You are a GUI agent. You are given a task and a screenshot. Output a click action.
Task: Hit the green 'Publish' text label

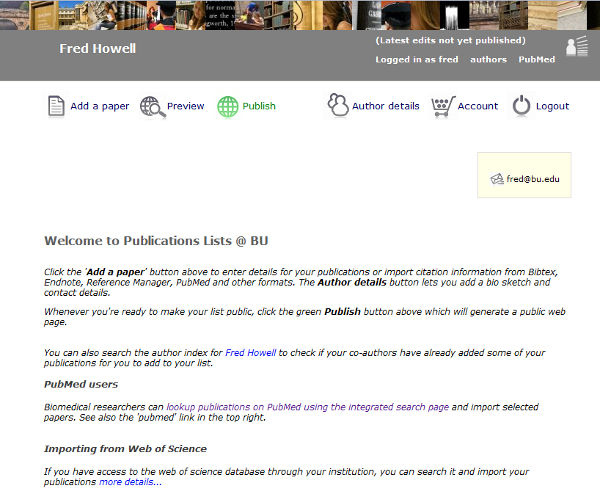[x=259, y=106]
